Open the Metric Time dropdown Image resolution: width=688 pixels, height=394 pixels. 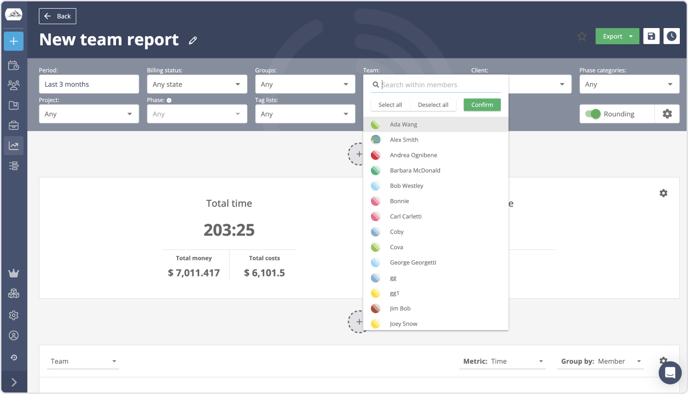[502, 362]
